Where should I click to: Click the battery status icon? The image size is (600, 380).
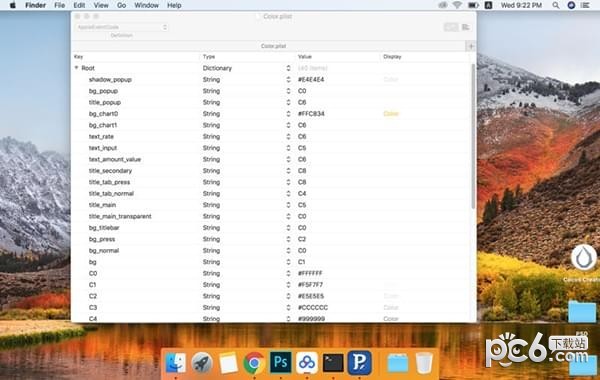point(473,5)
